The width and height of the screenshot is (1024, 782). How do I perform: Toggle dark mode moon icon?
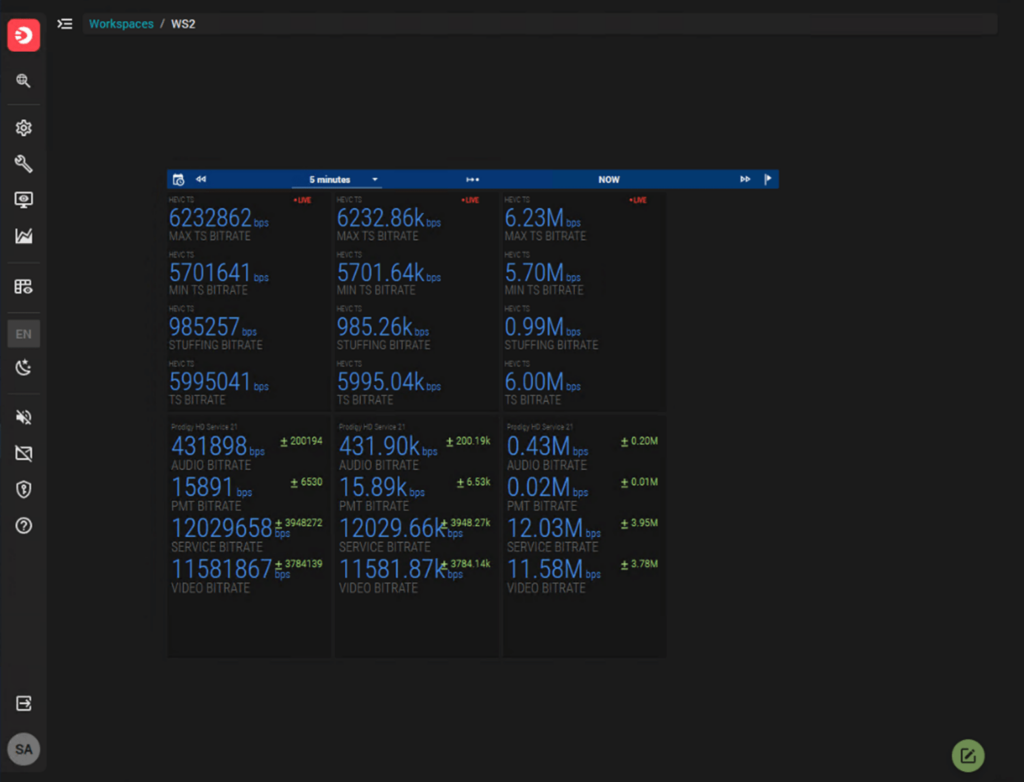coord(24,368)
